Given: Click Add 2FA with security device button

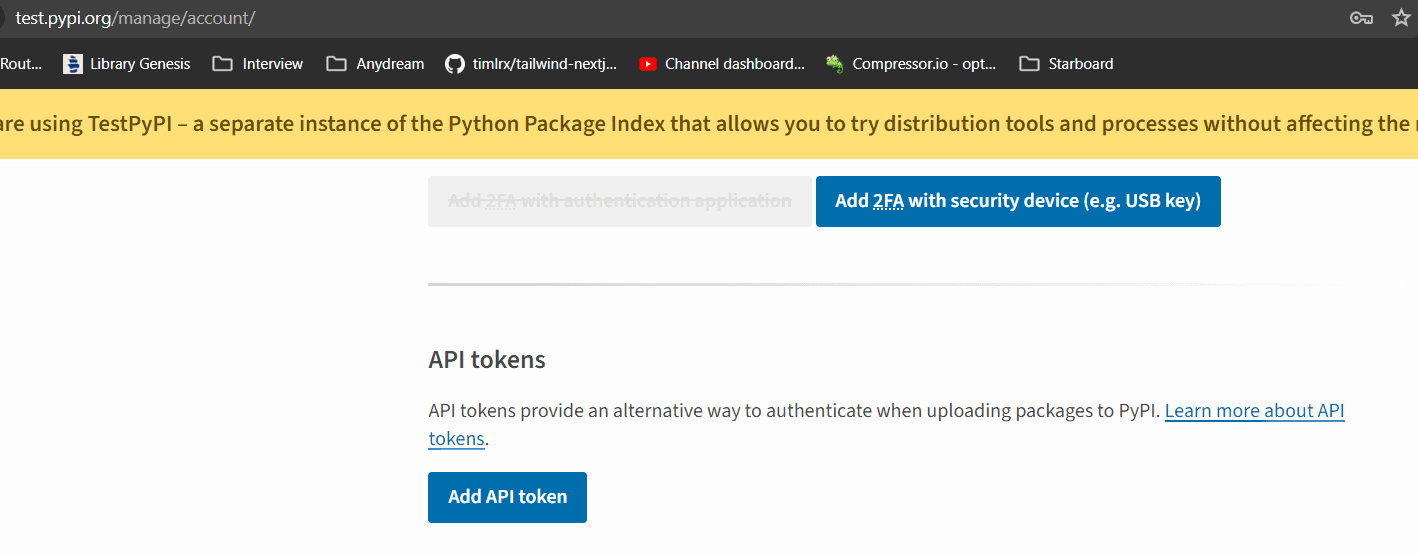Looking at the screenshot, I should [1018, 201].
